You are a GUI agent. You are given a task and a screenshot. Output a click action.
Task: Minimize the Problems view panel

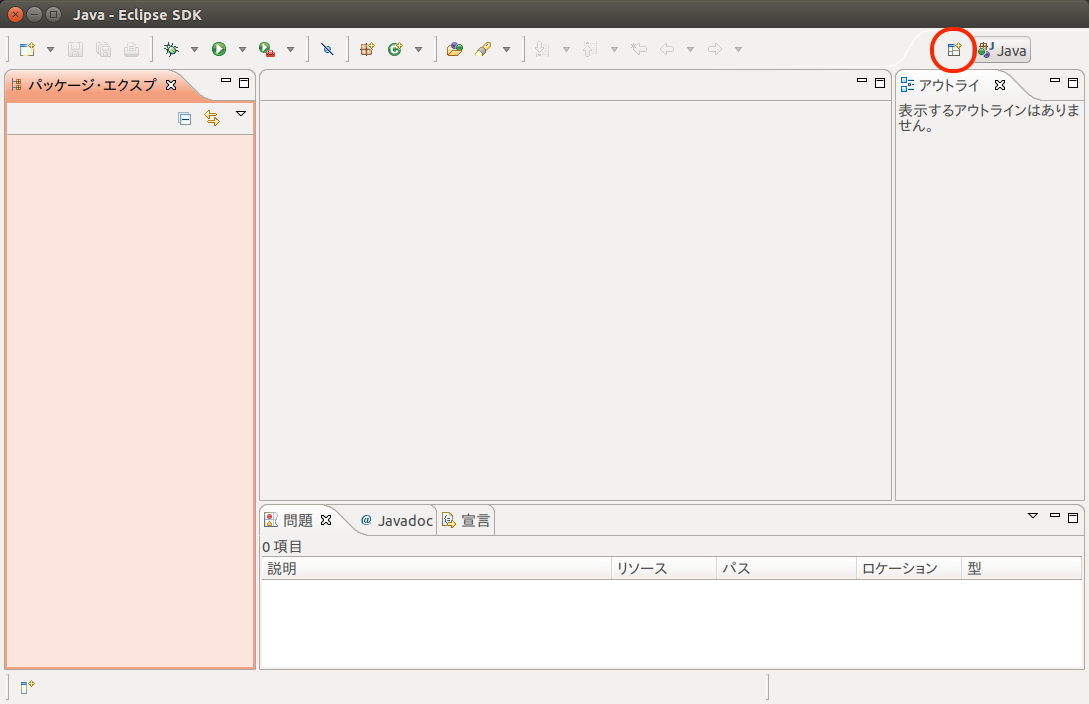click(1055, 516)
